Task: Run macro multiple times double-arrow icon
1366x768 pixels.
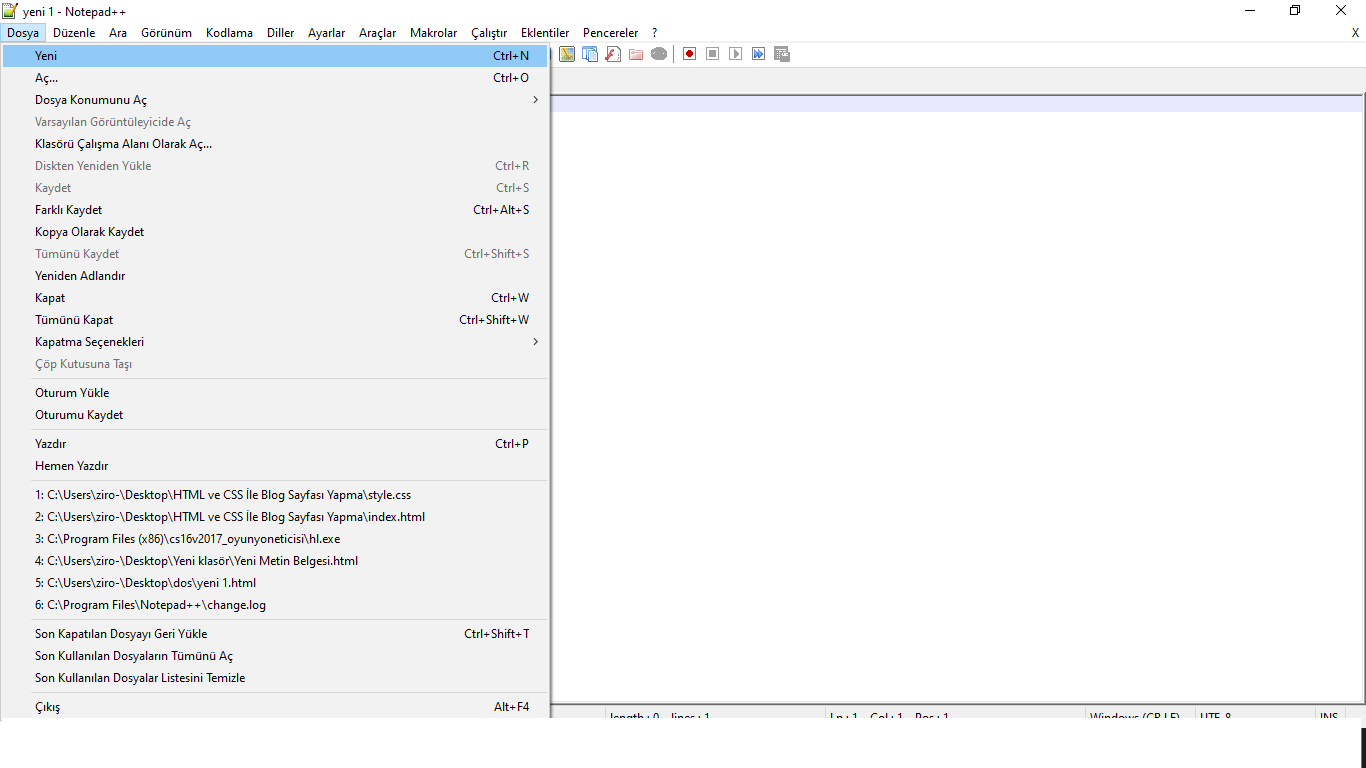Action: click(758, 54)
